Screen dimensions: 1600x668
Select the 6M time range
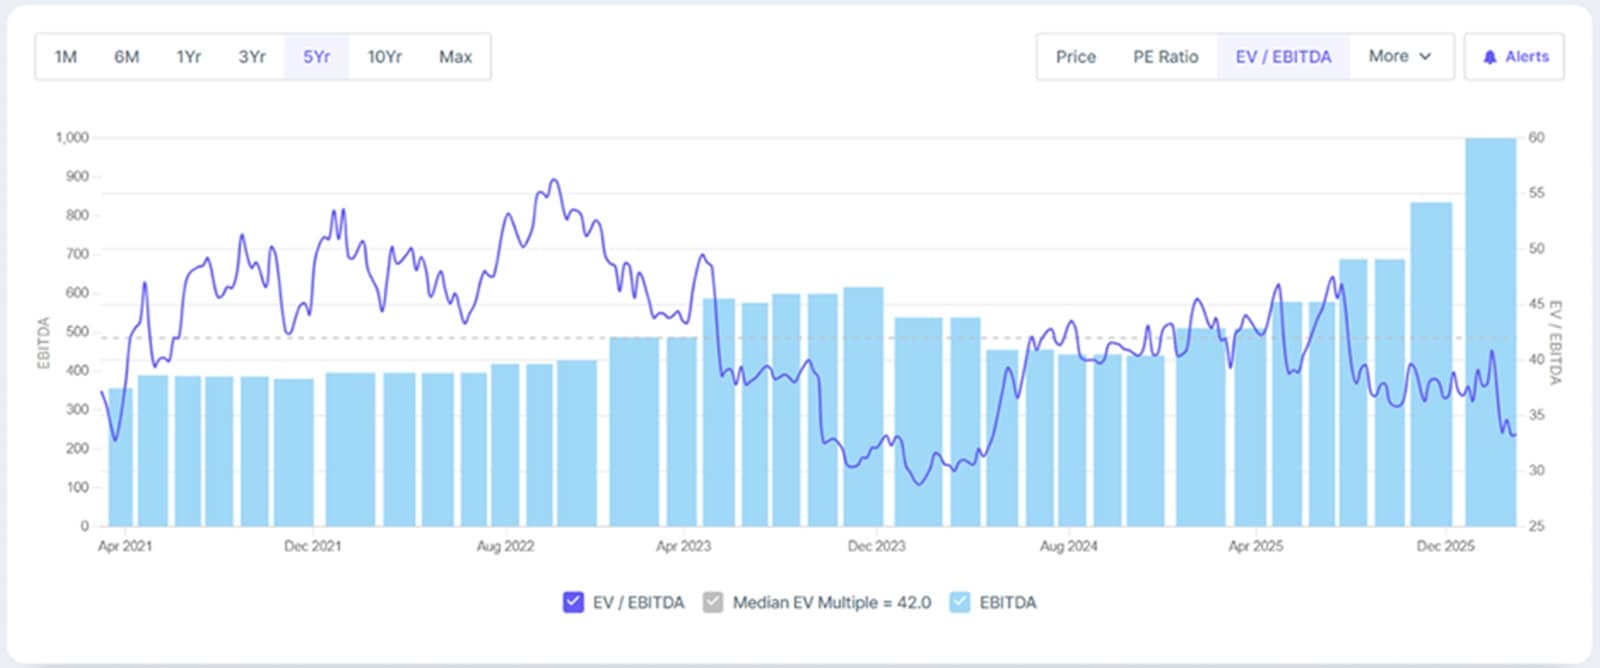coord(127,57)
